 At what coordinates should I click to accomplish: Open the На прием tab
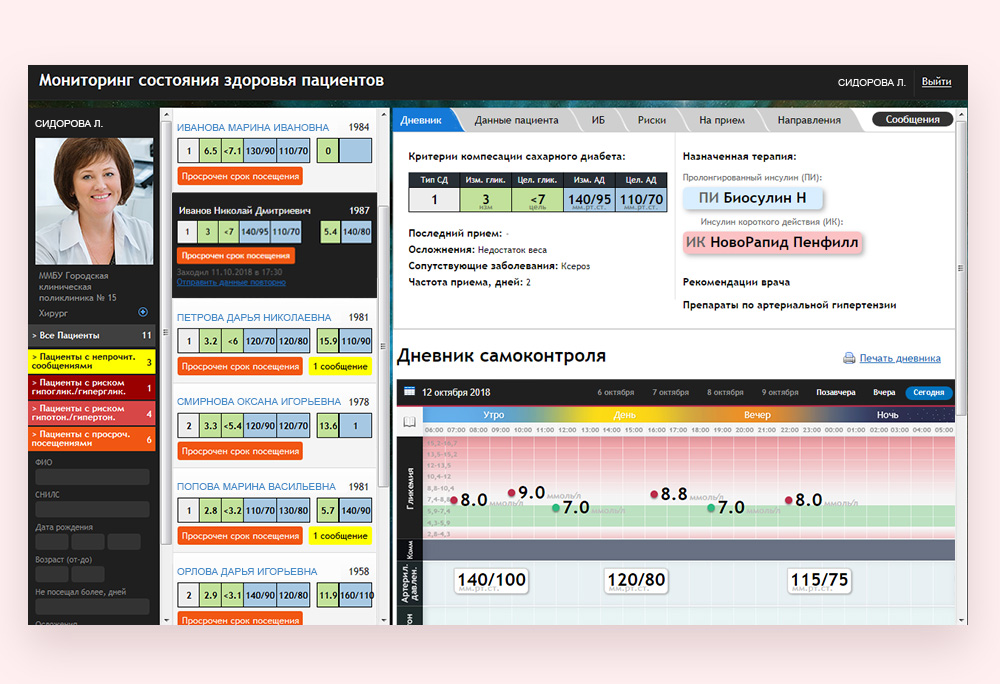[x=721, y=120]
